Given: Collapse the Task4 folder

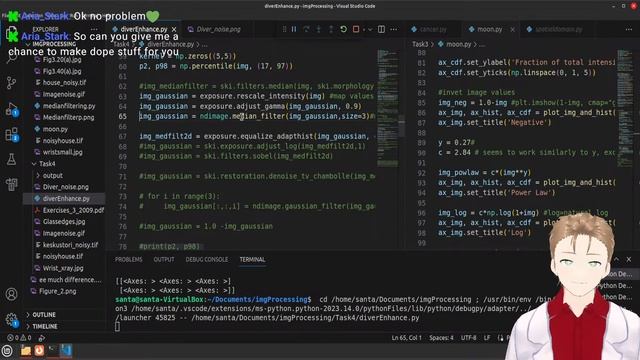Looking at the screenshot, I should coord(47,164).
